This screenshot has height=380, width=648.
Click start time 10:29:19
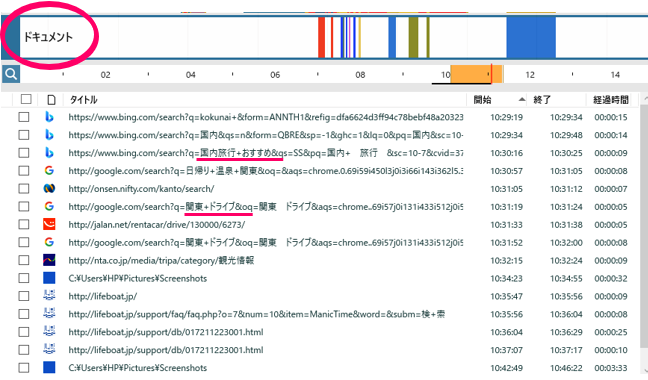506,117
